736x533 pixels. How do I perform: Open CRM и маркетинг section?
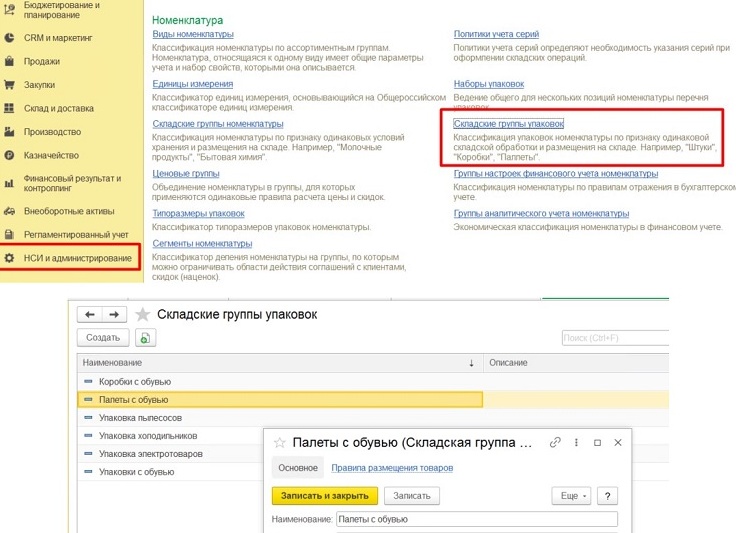pos(58,38)
